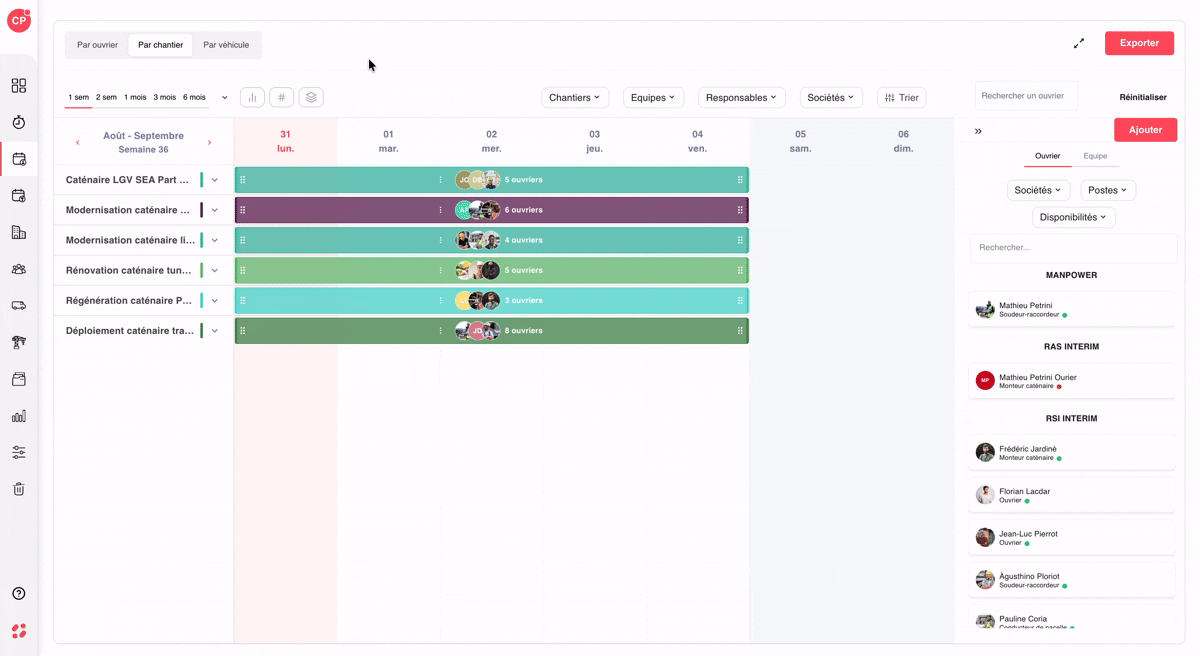
Task: Select the 2 sem time range
Action: (106, 97)
